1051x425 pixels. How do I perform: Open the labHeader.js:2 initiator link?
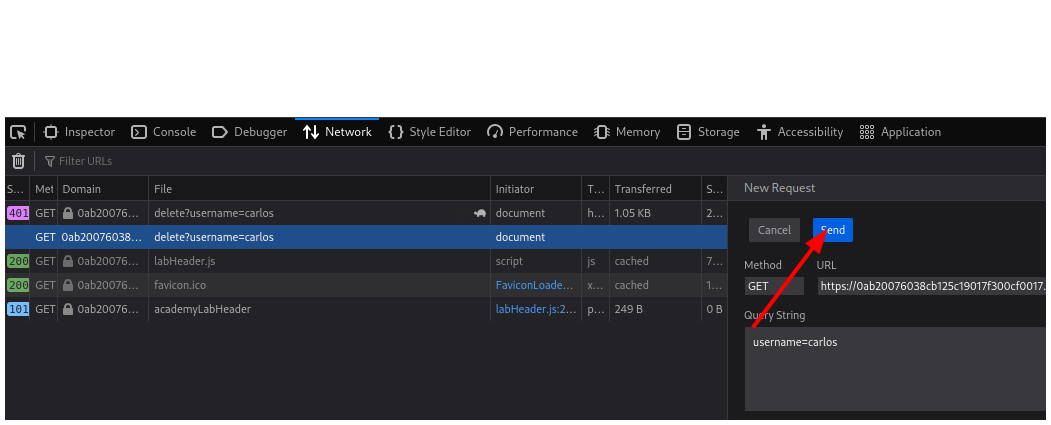coord(536,309)
